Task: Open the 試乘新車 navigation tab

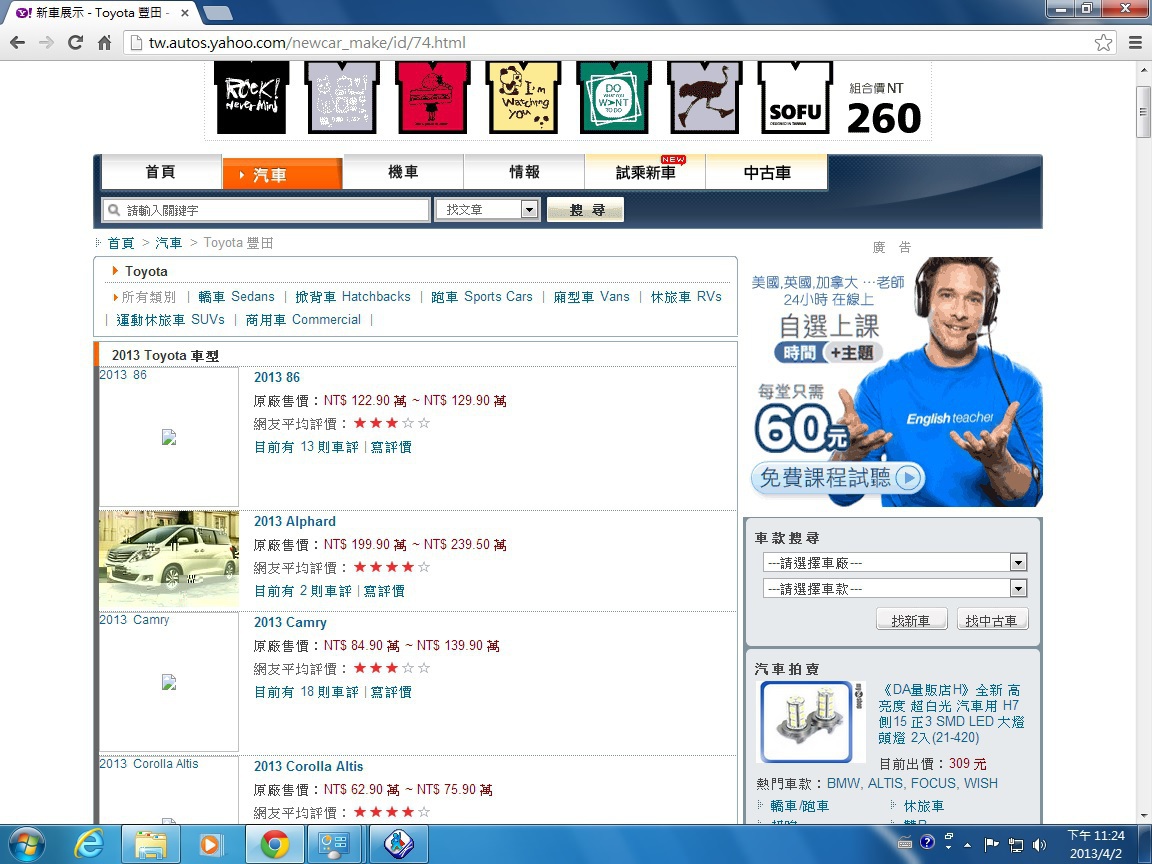Action: click(x=645, y=172)
